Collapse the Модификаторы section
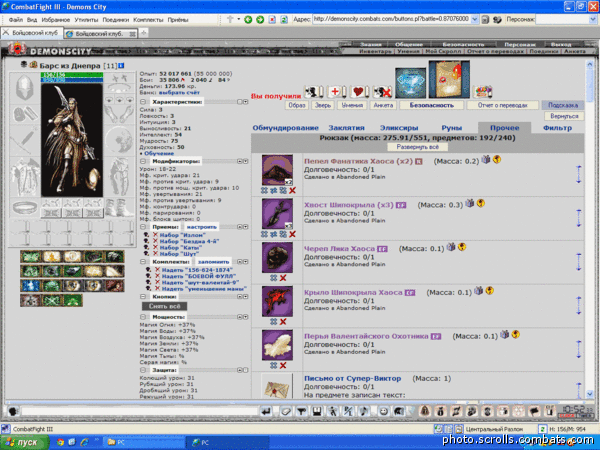600x450 pixels. point(143,161)
